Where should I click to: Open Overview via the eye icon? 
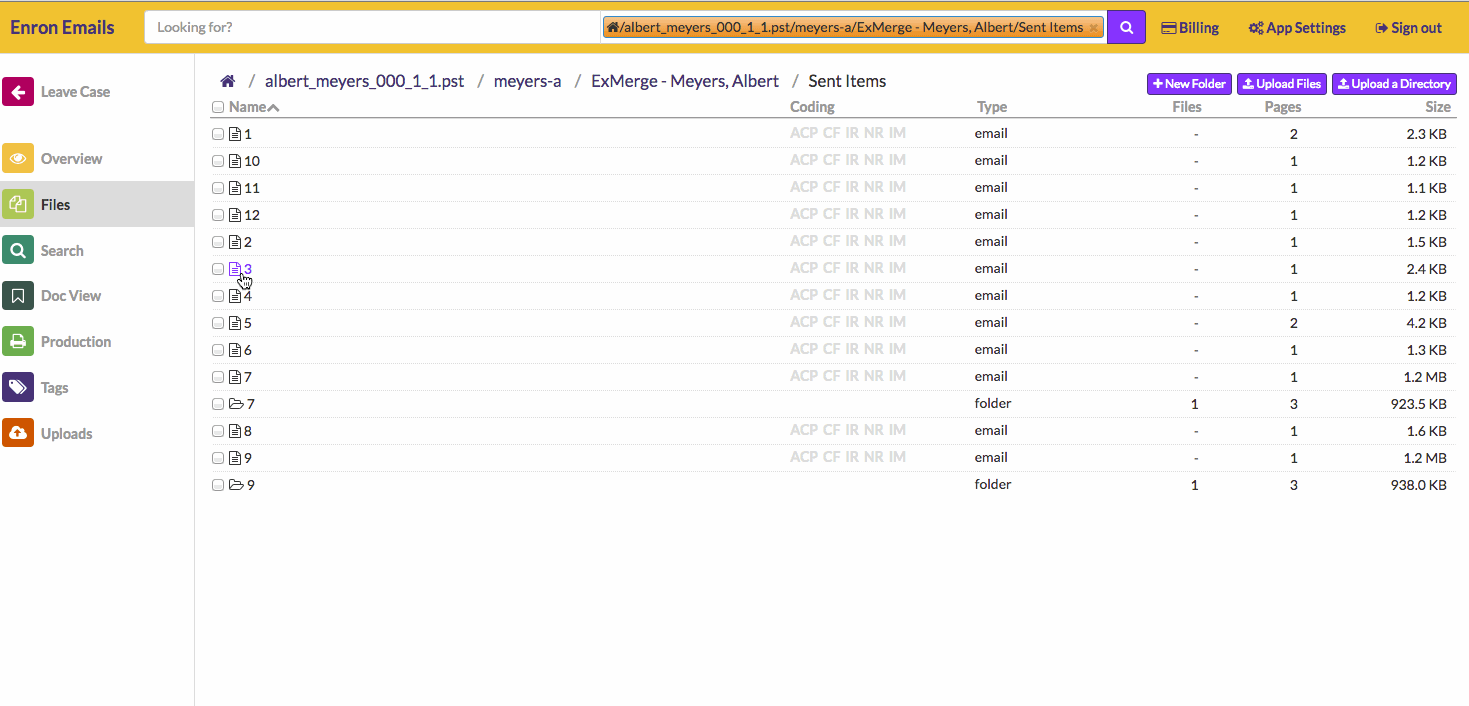point(18,159)
